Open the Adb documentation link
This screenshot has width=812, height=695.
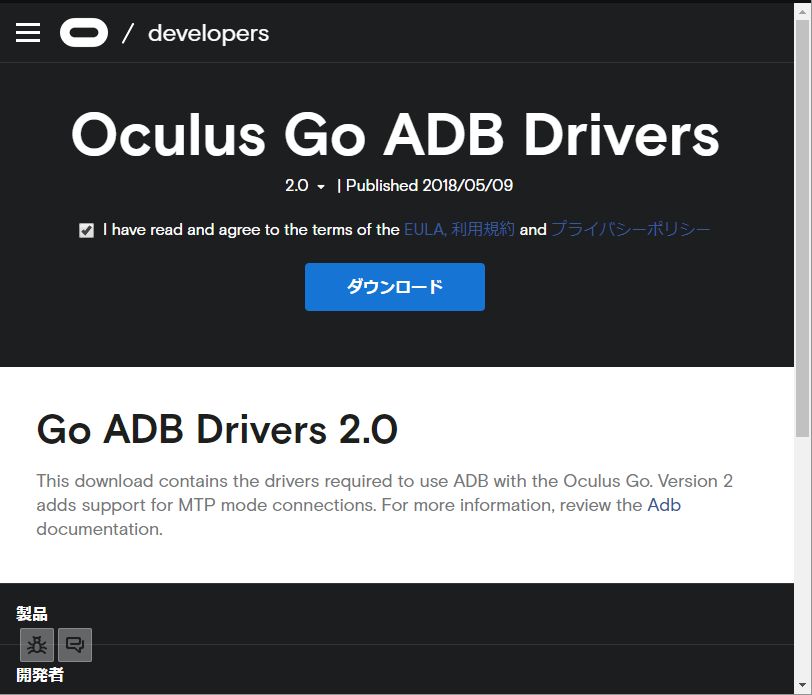point(664,505)
